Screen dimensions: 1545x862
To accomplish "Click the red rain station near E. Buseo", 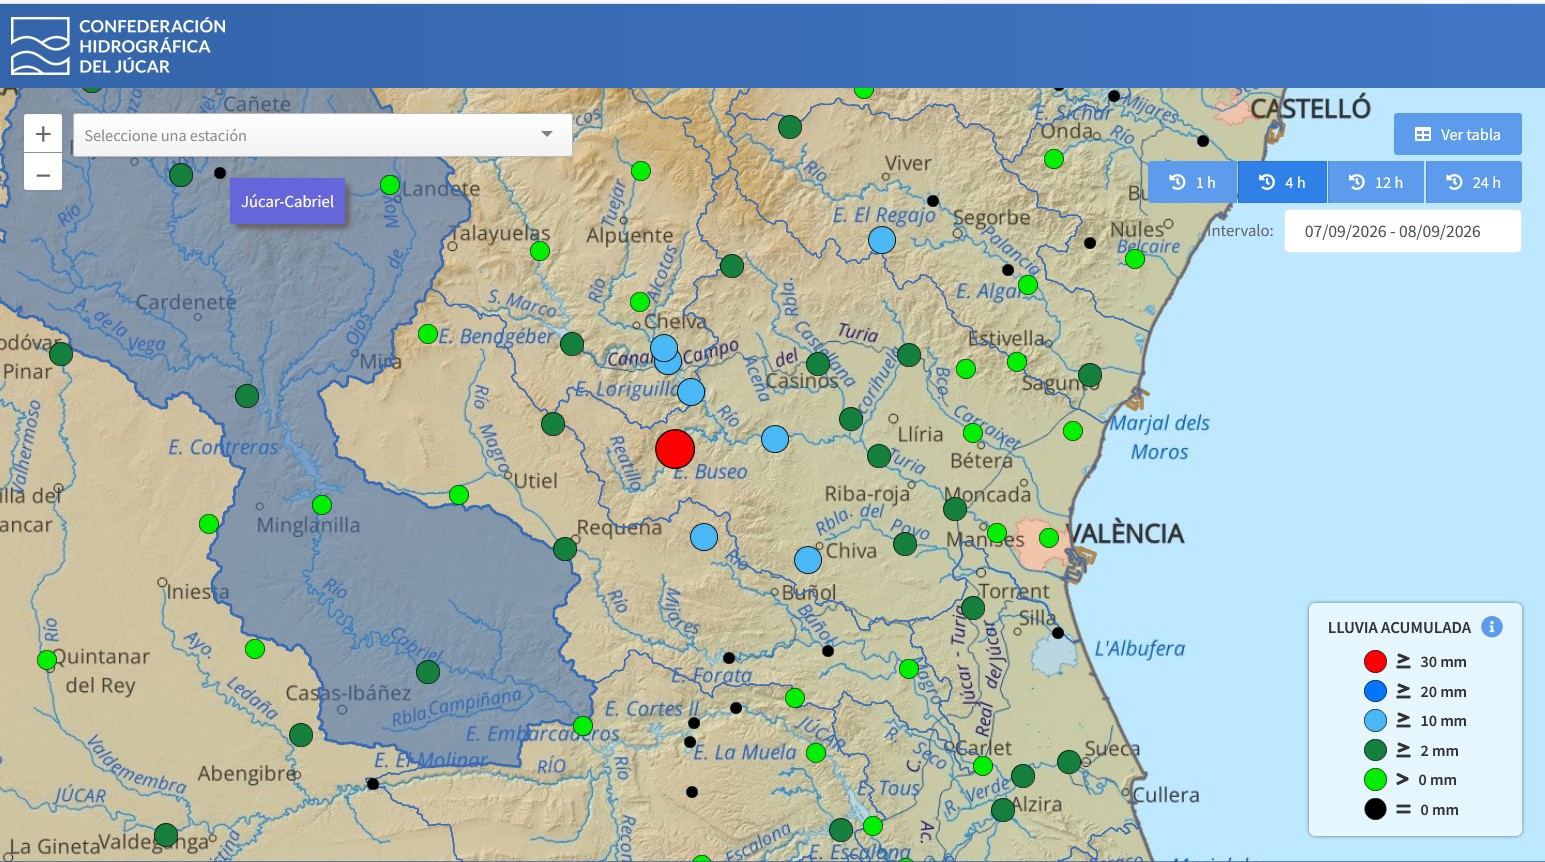I will tap(675, 449).
